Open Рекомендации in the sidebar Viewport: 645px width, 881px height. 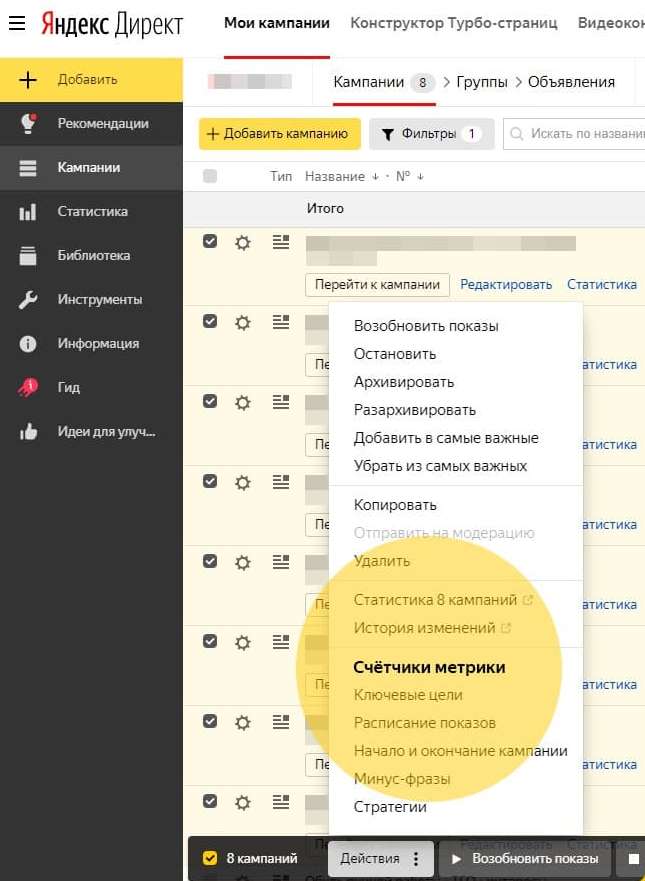92,124
